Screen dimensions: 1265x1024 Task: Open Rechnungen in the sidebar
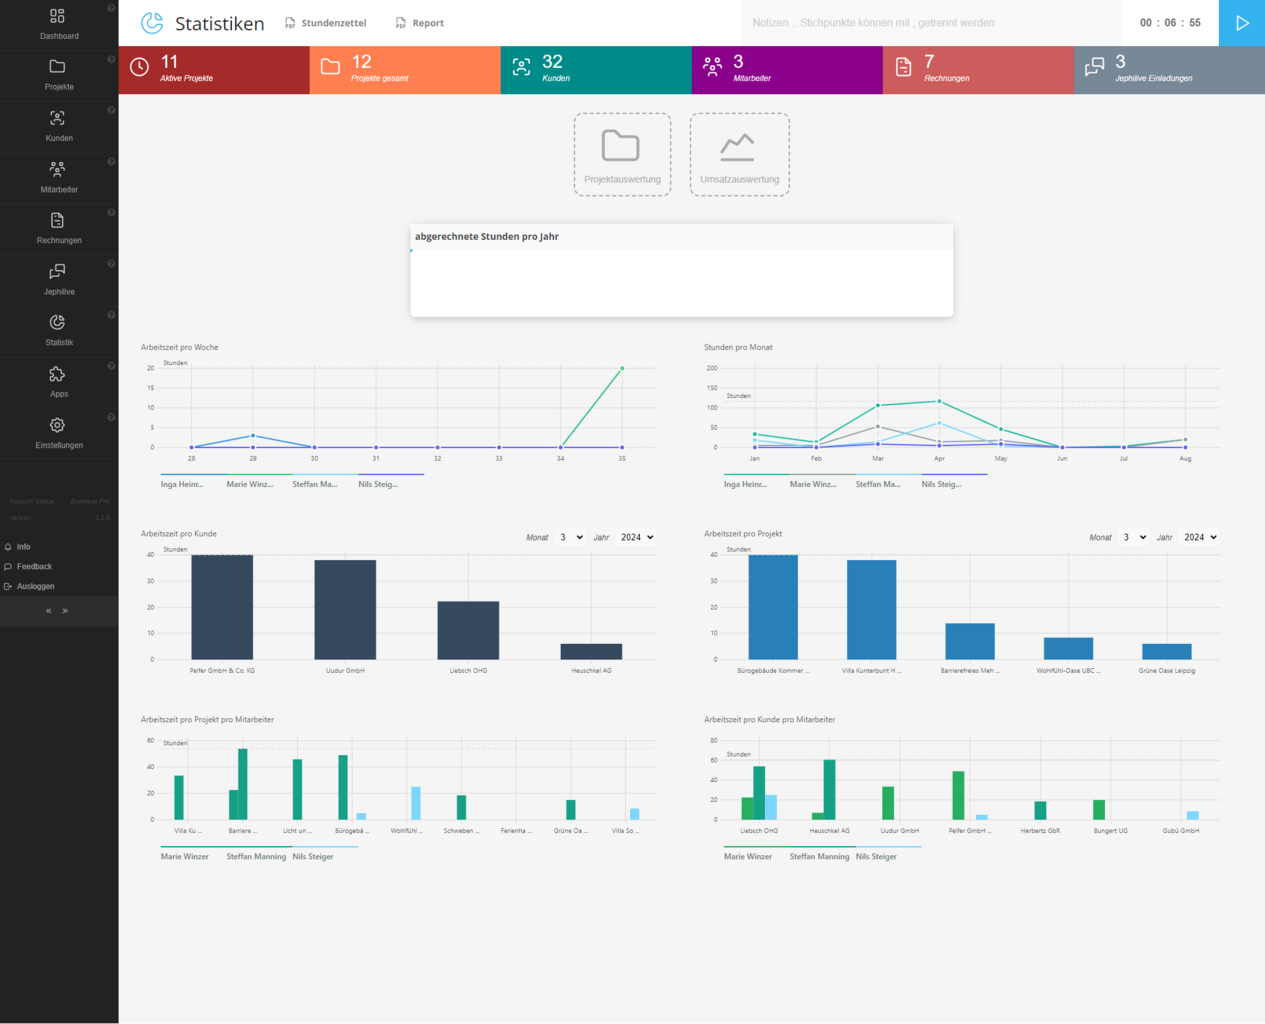(58, 221)
